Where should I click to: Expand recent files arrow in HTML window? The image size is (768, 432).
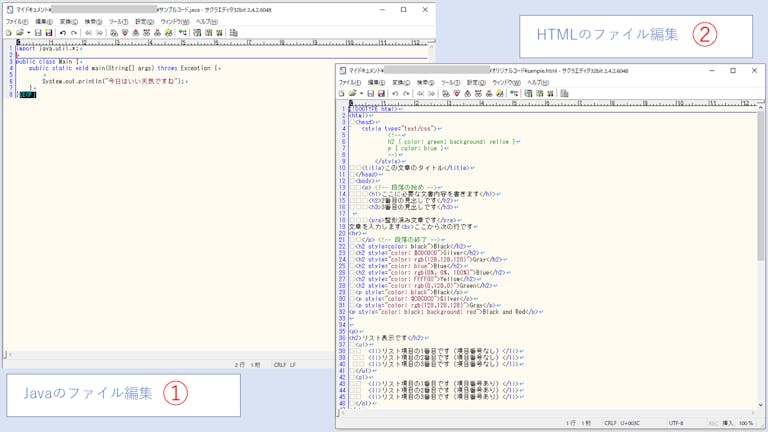[x=361, y=94]
